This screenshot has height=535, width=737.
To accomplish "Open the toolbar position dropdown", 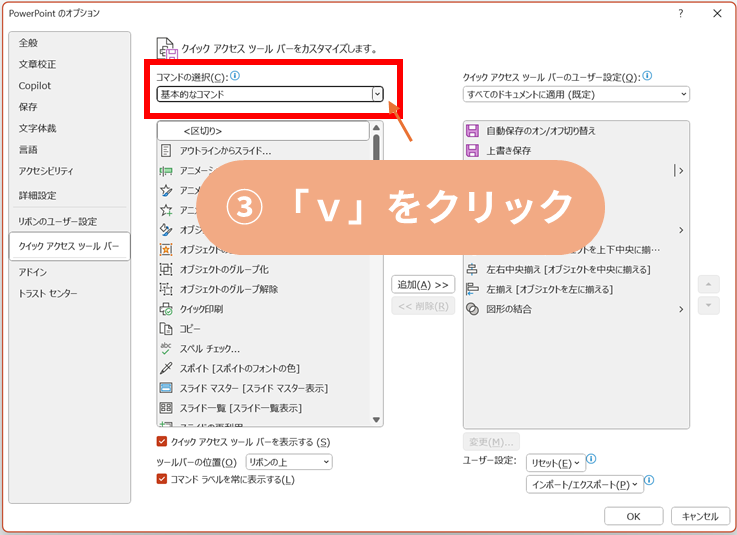I will [x=324, y=462].
